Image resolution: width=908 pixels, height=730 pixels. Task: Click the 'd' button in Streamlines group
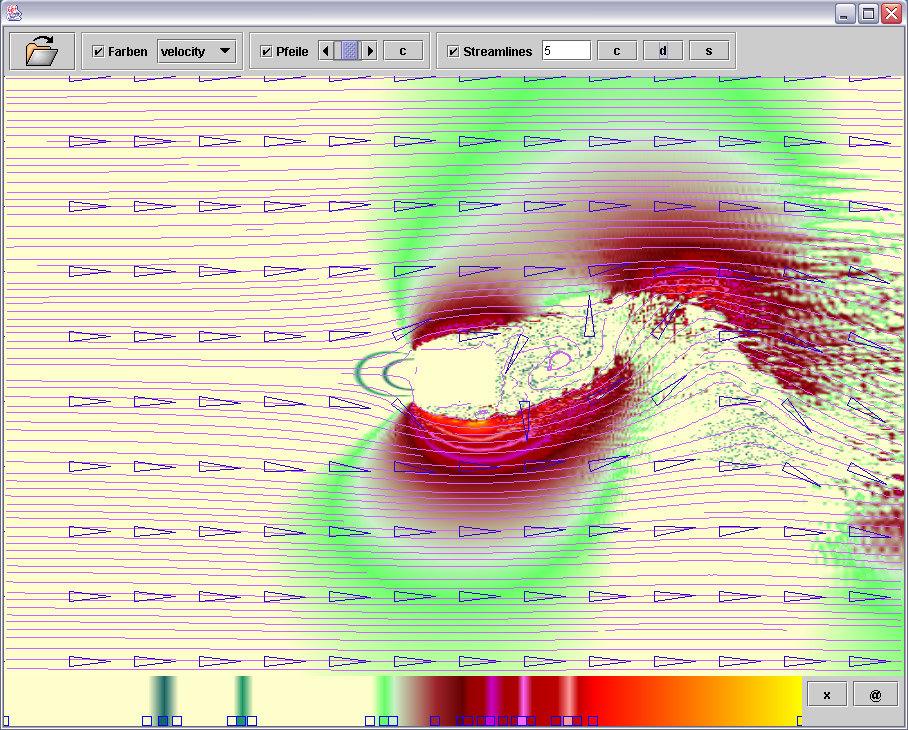pyautogui.click(x=662, y=51)
